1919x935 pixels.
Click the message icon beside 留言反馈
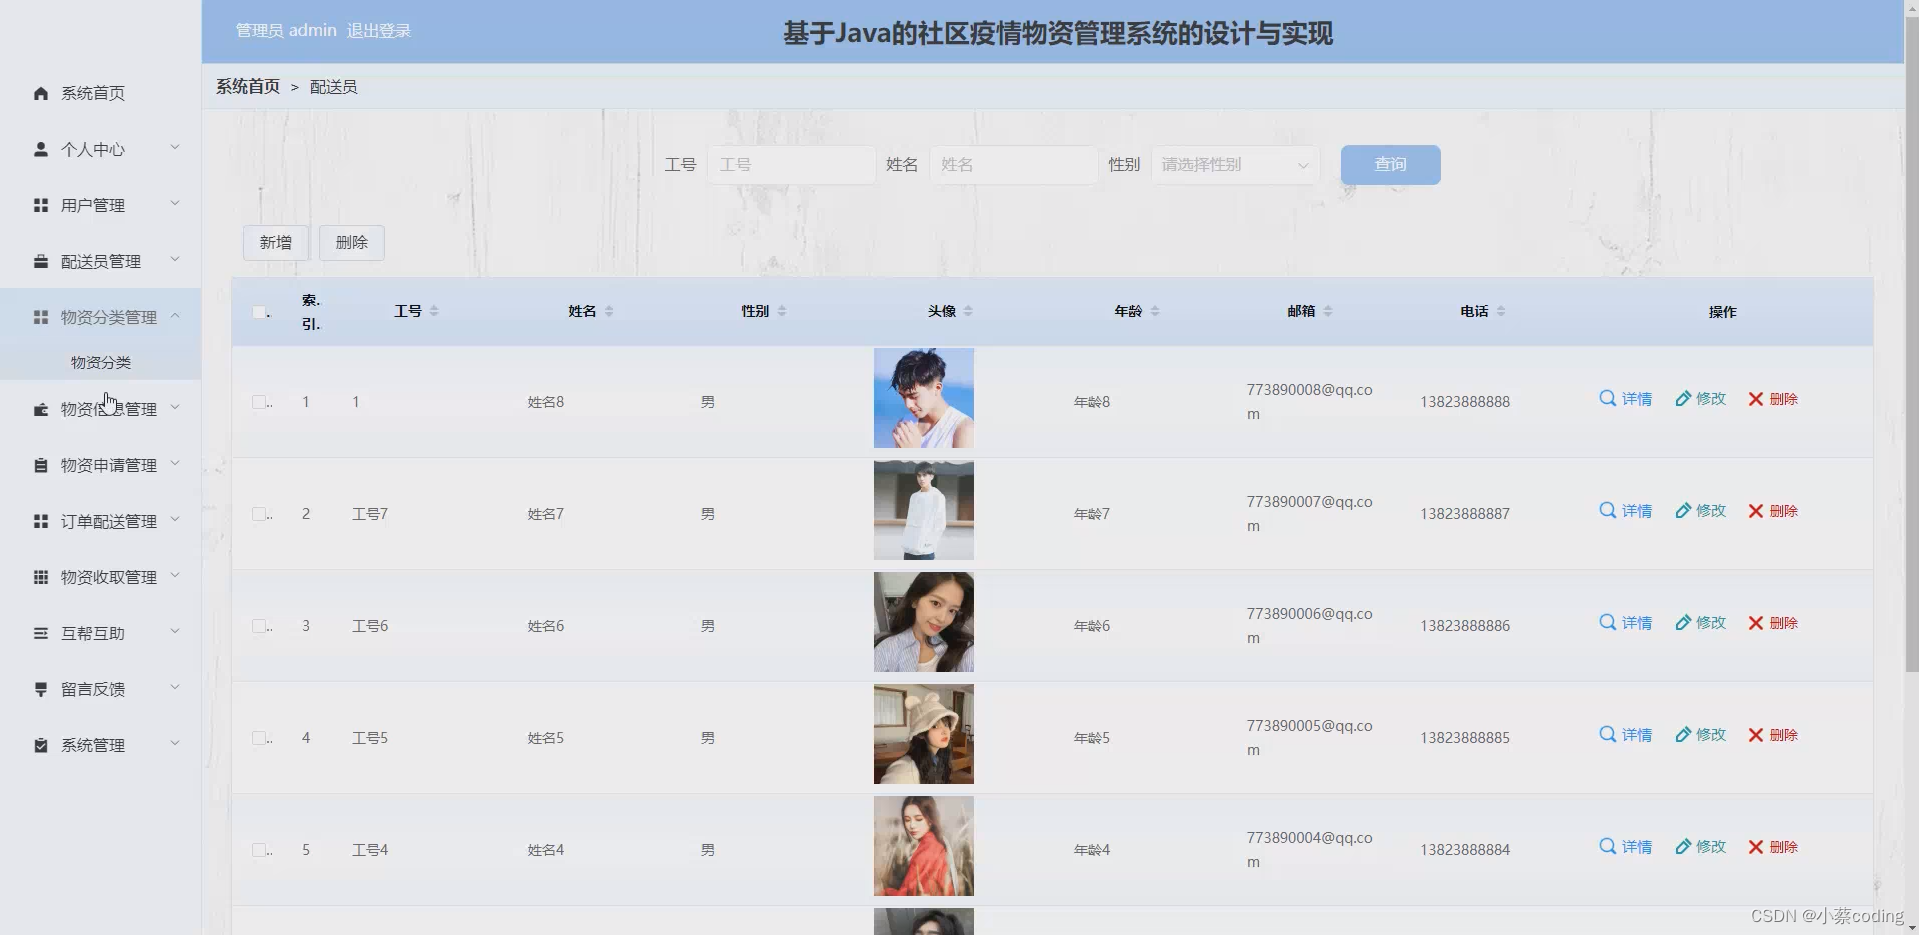coord(41,689)
